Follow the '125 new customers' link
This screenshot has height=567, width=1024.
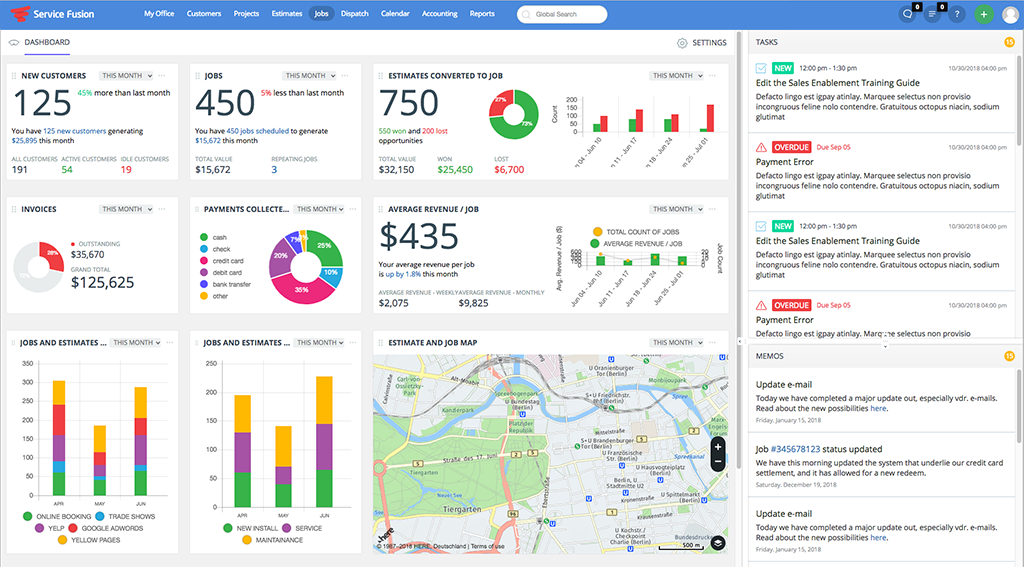click(x=71, y=131)
